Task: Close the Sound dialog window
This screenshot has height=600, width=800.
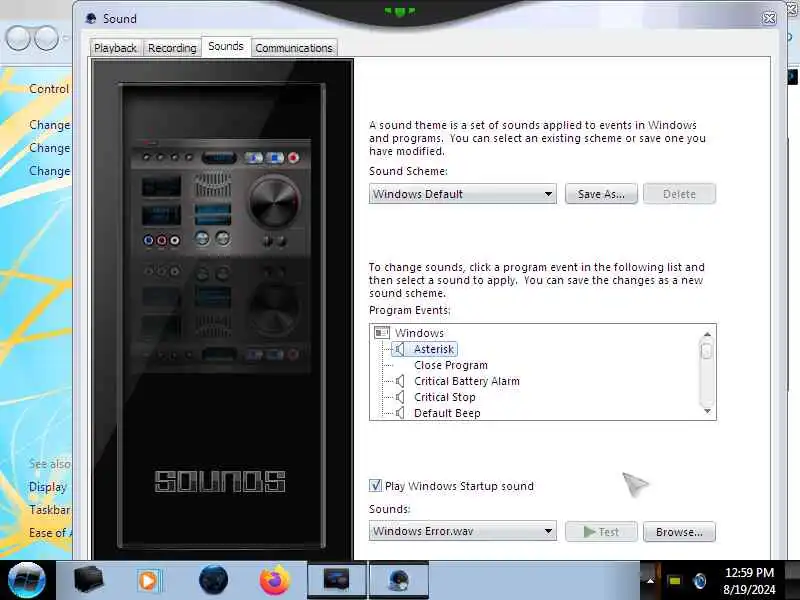Action: [x=769, y=18]
